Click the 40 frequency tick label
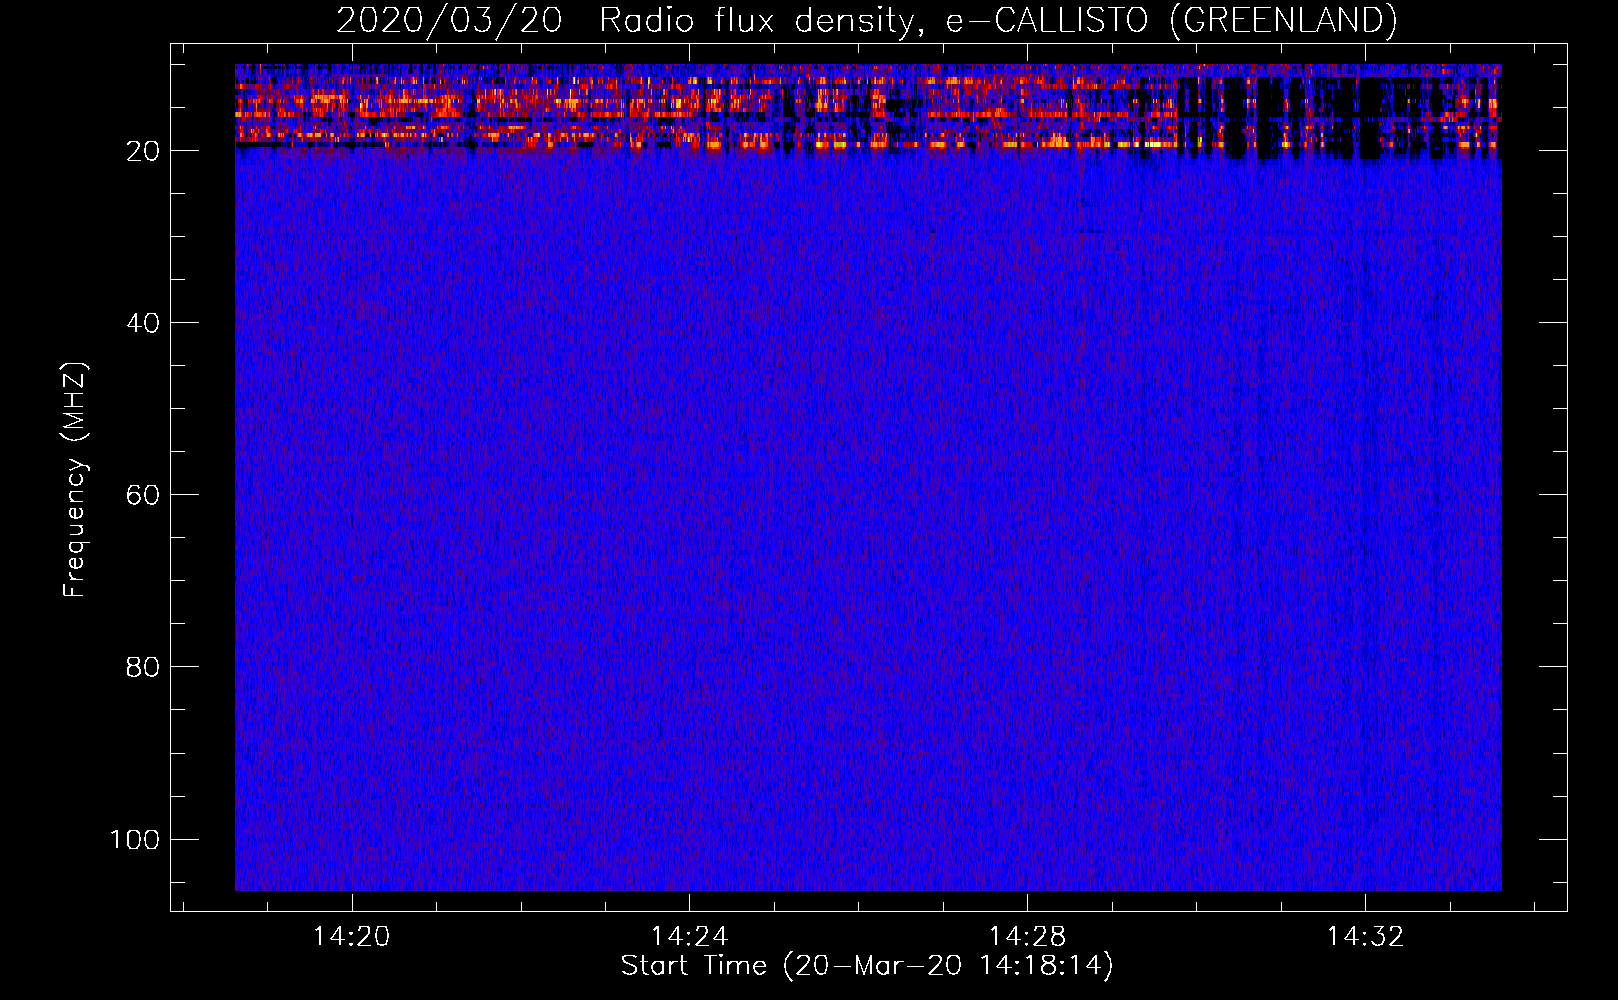Screen dimensions: 1618x1000 (x=143, y=323)
